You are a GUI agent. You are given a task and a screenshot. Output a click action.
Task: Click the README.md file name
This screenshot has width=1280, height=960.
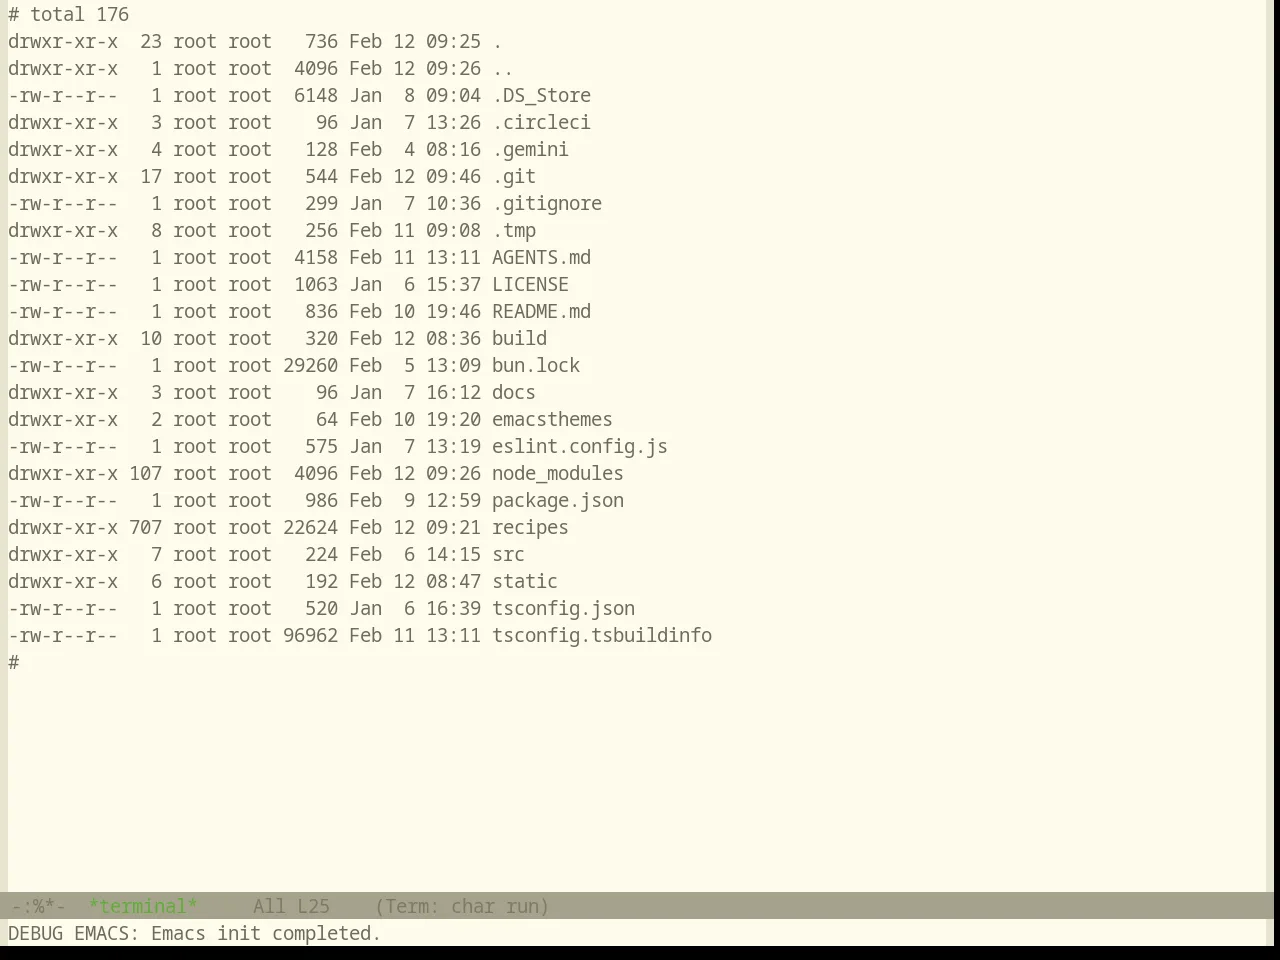[541, 311]
